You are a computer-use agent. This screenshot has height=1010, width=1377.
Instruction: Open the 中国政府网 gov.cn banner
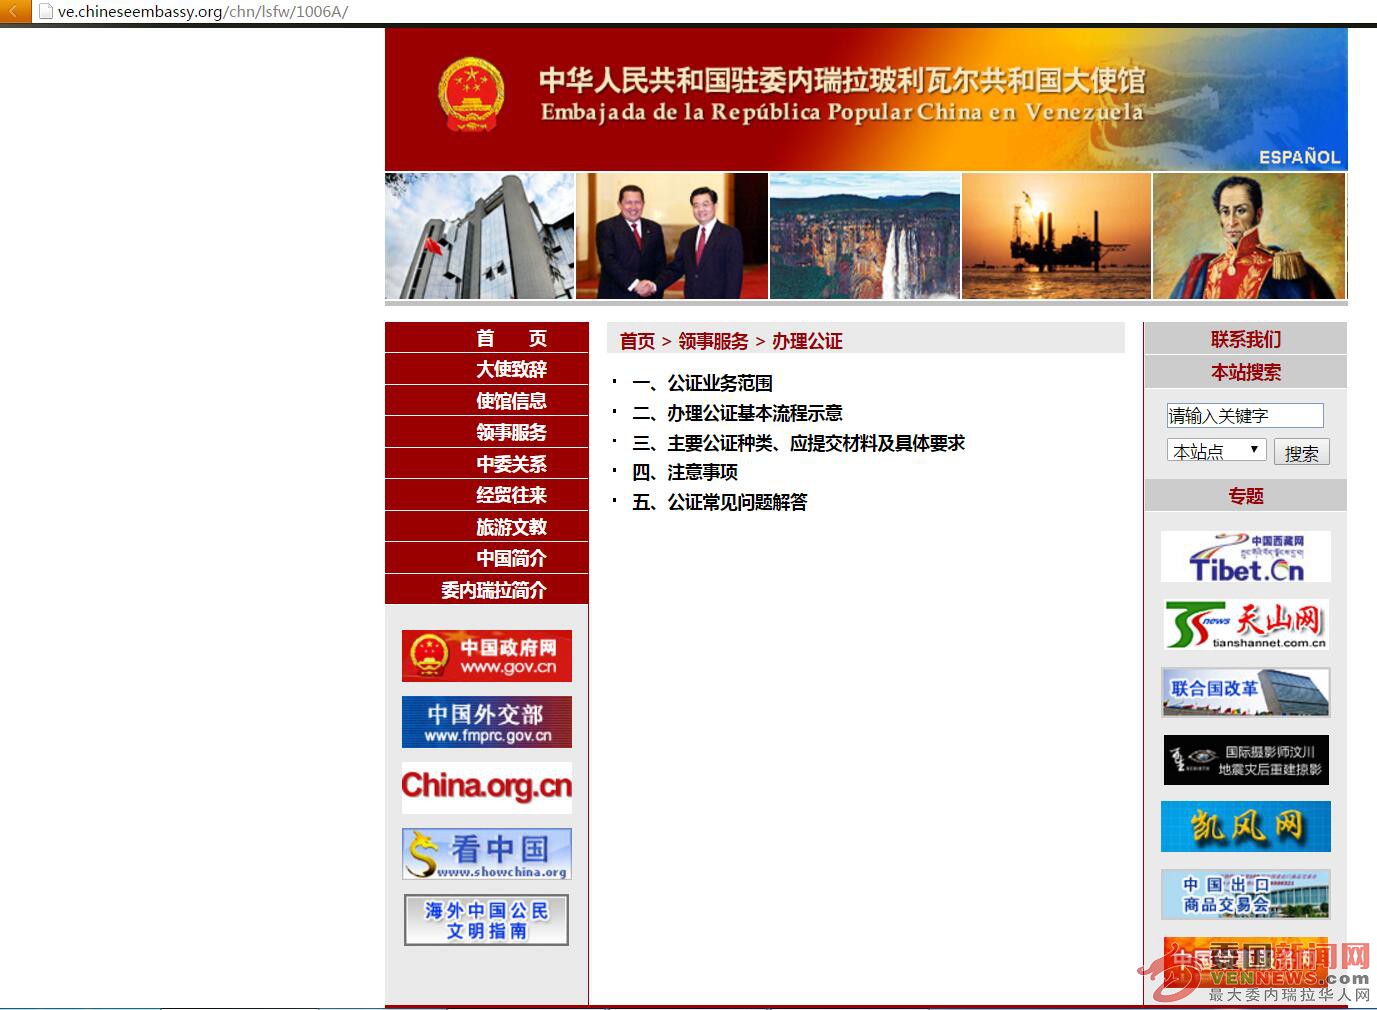coord(487,656)
